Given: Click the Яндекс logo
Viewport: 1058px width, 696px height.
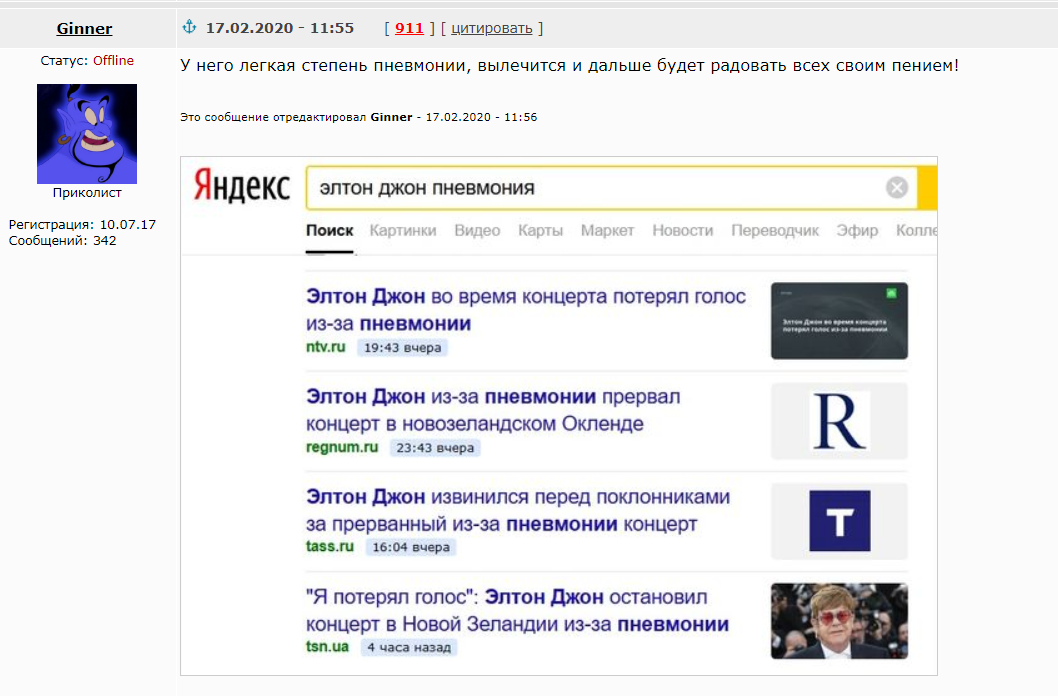Looking at the screenshot, I should 242,185.
